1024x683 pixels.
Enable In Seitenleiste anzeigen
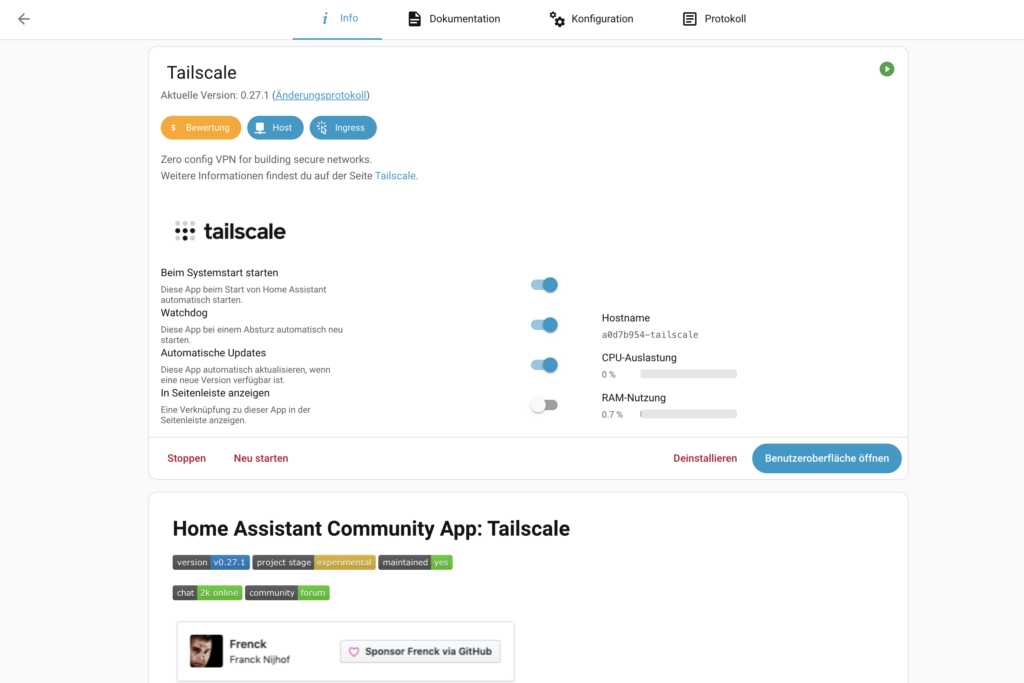click(544, 404)
